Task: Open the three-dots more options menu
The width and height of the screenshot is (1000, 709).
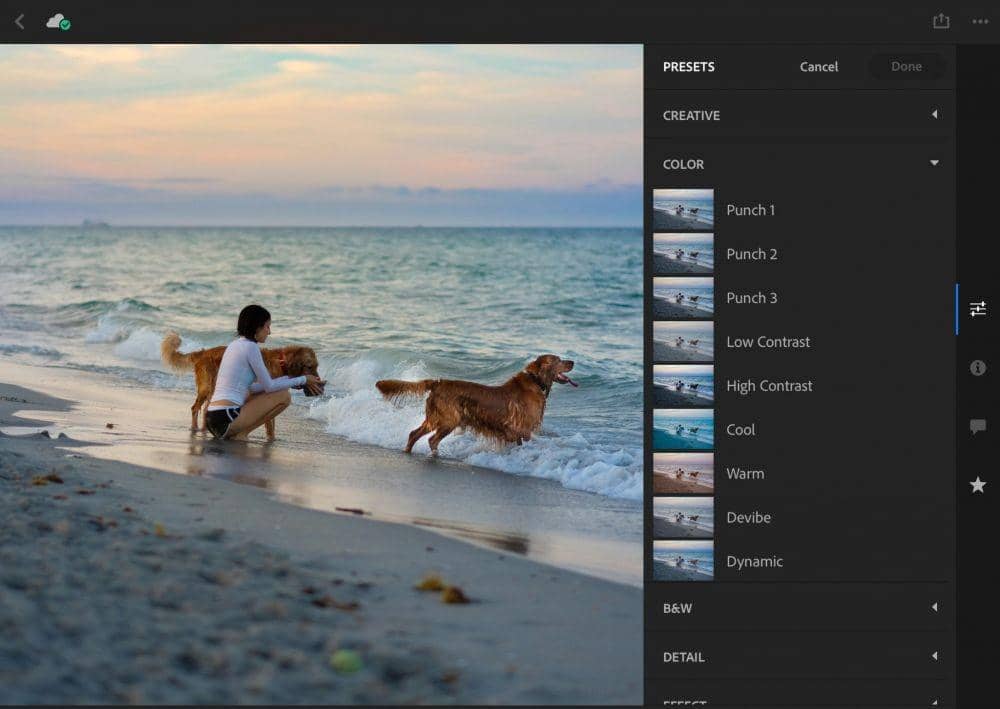Action: pyautogui.click(x=980, y=21)
